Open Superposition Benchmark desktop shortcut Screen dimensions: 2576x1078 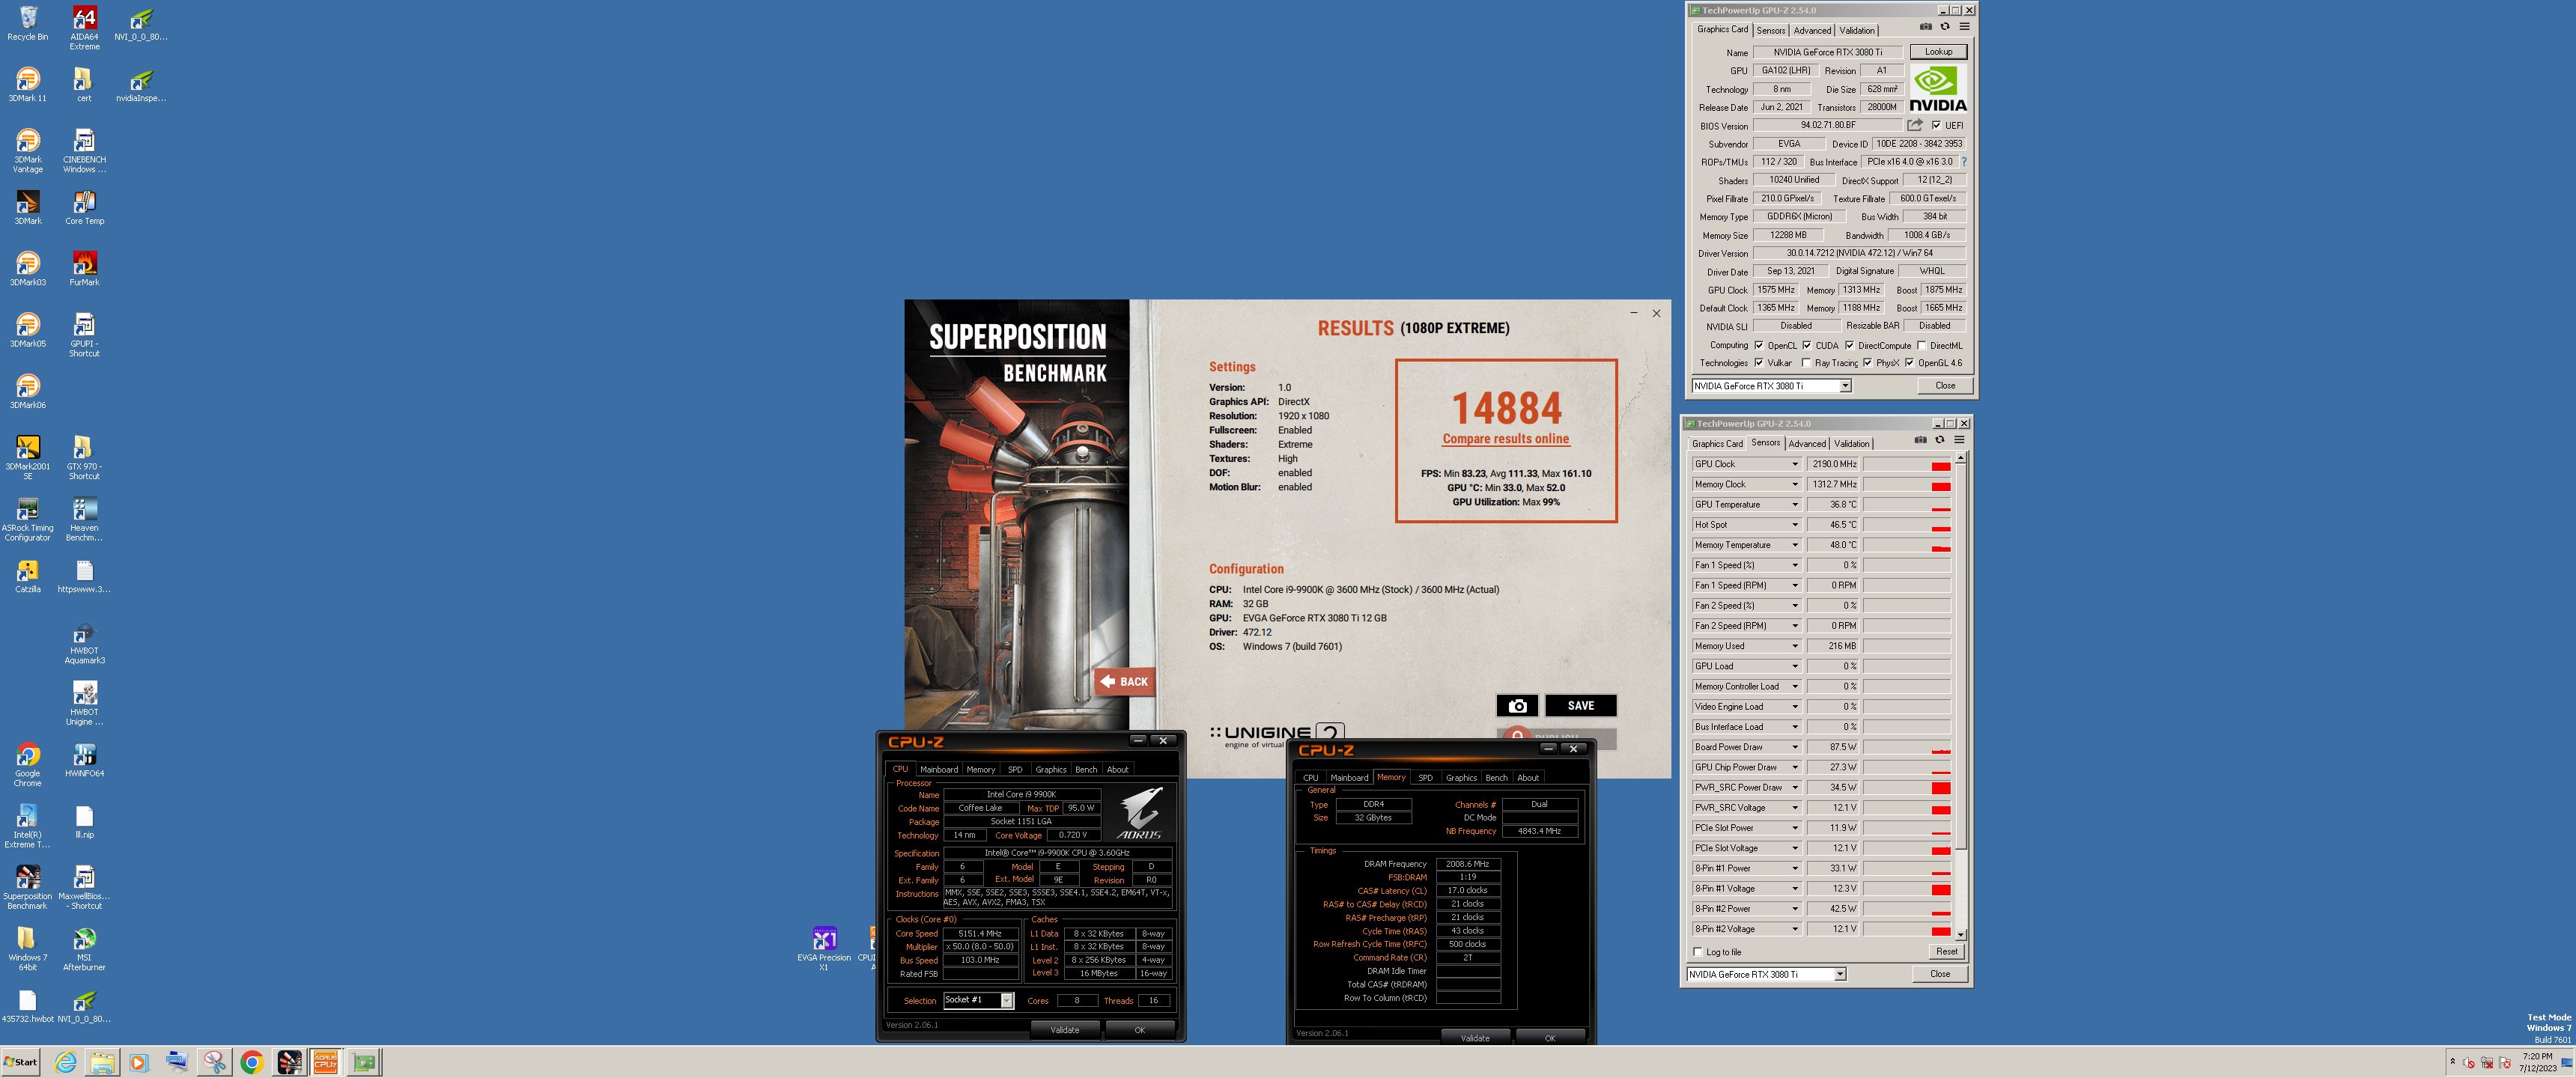click(28, 887)
